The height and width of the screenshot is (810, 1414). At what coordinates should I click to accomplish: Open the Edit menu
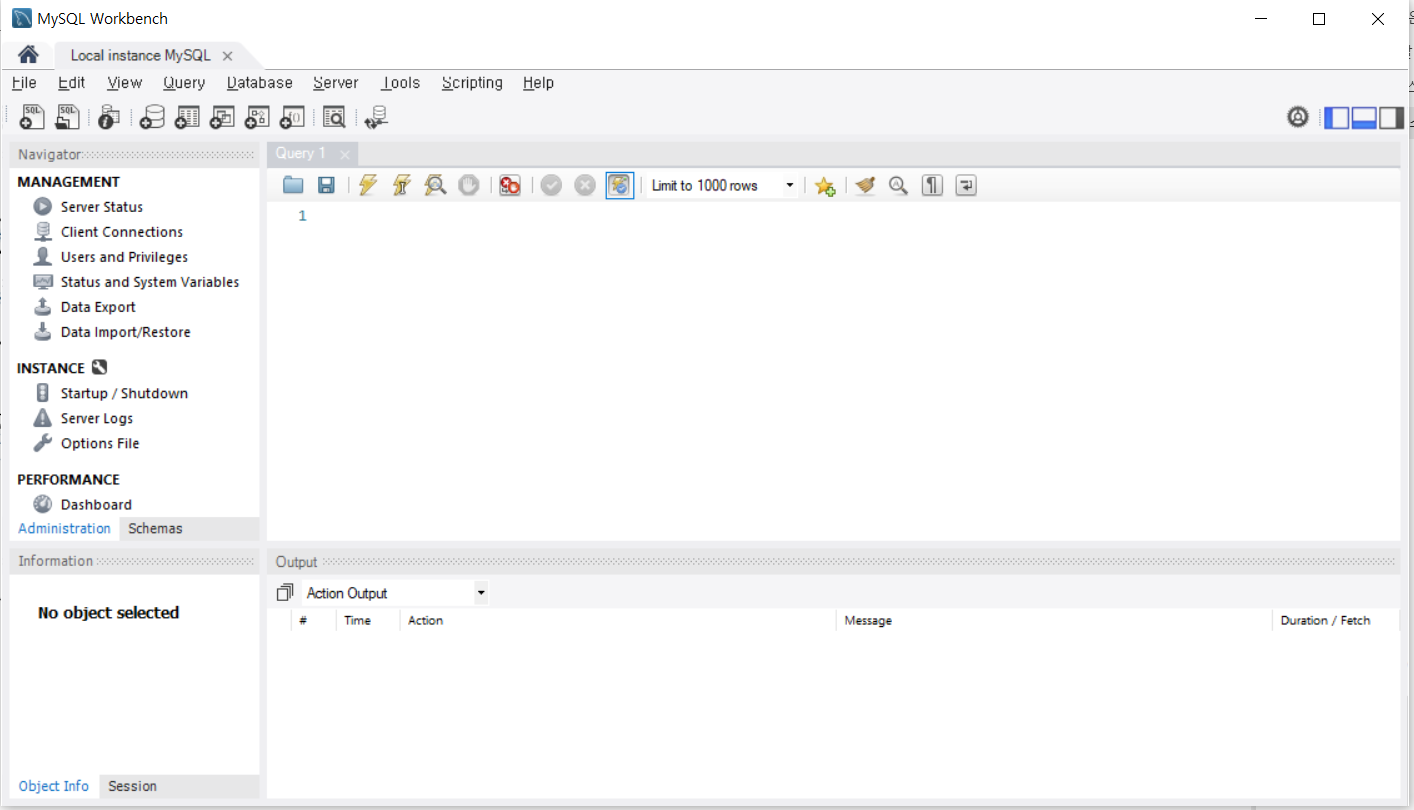click(x=71, y=83)
